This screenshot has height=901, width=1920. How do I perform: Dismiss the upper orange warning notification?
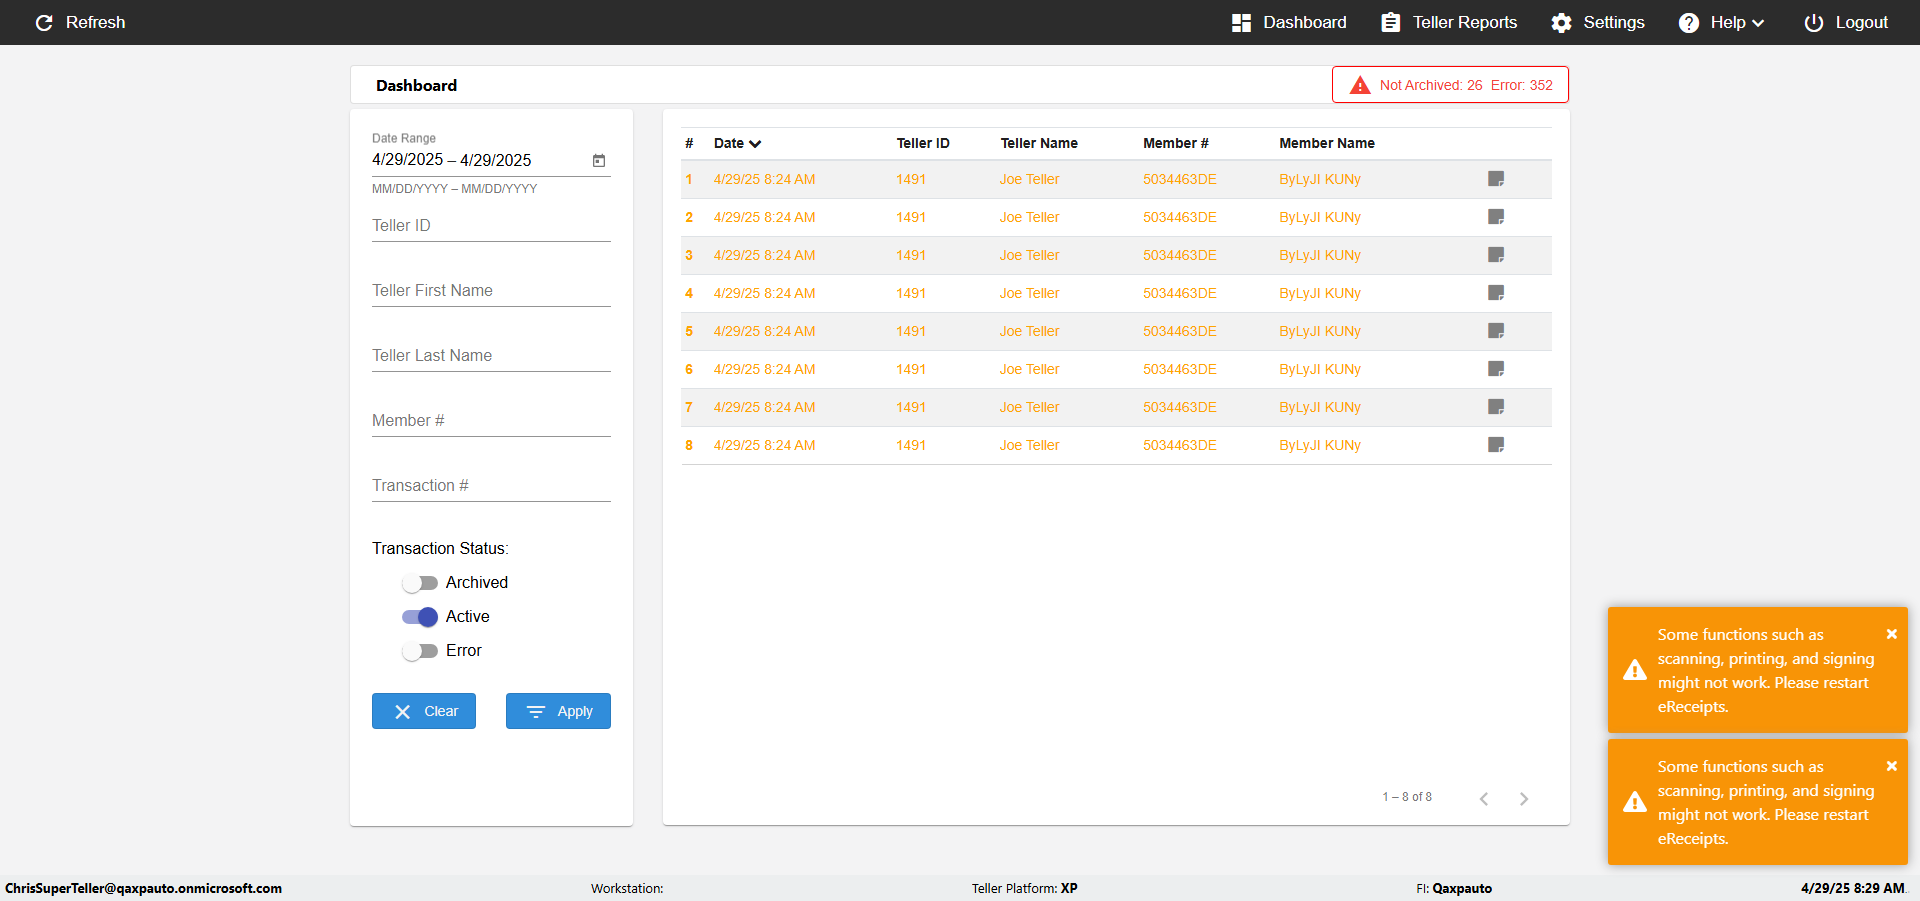point(1892,634)
